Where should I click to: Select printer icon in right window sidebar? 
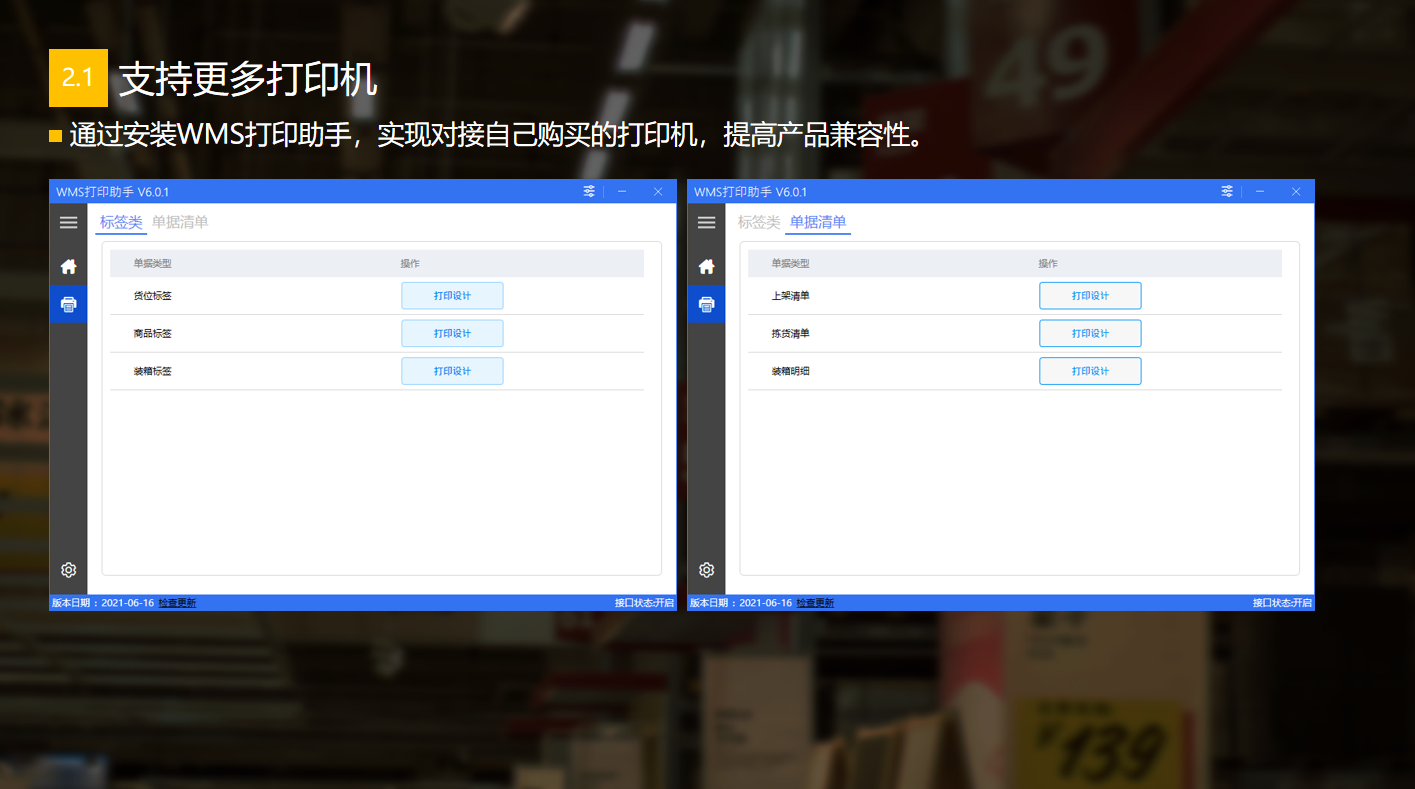tap(706, 304)
